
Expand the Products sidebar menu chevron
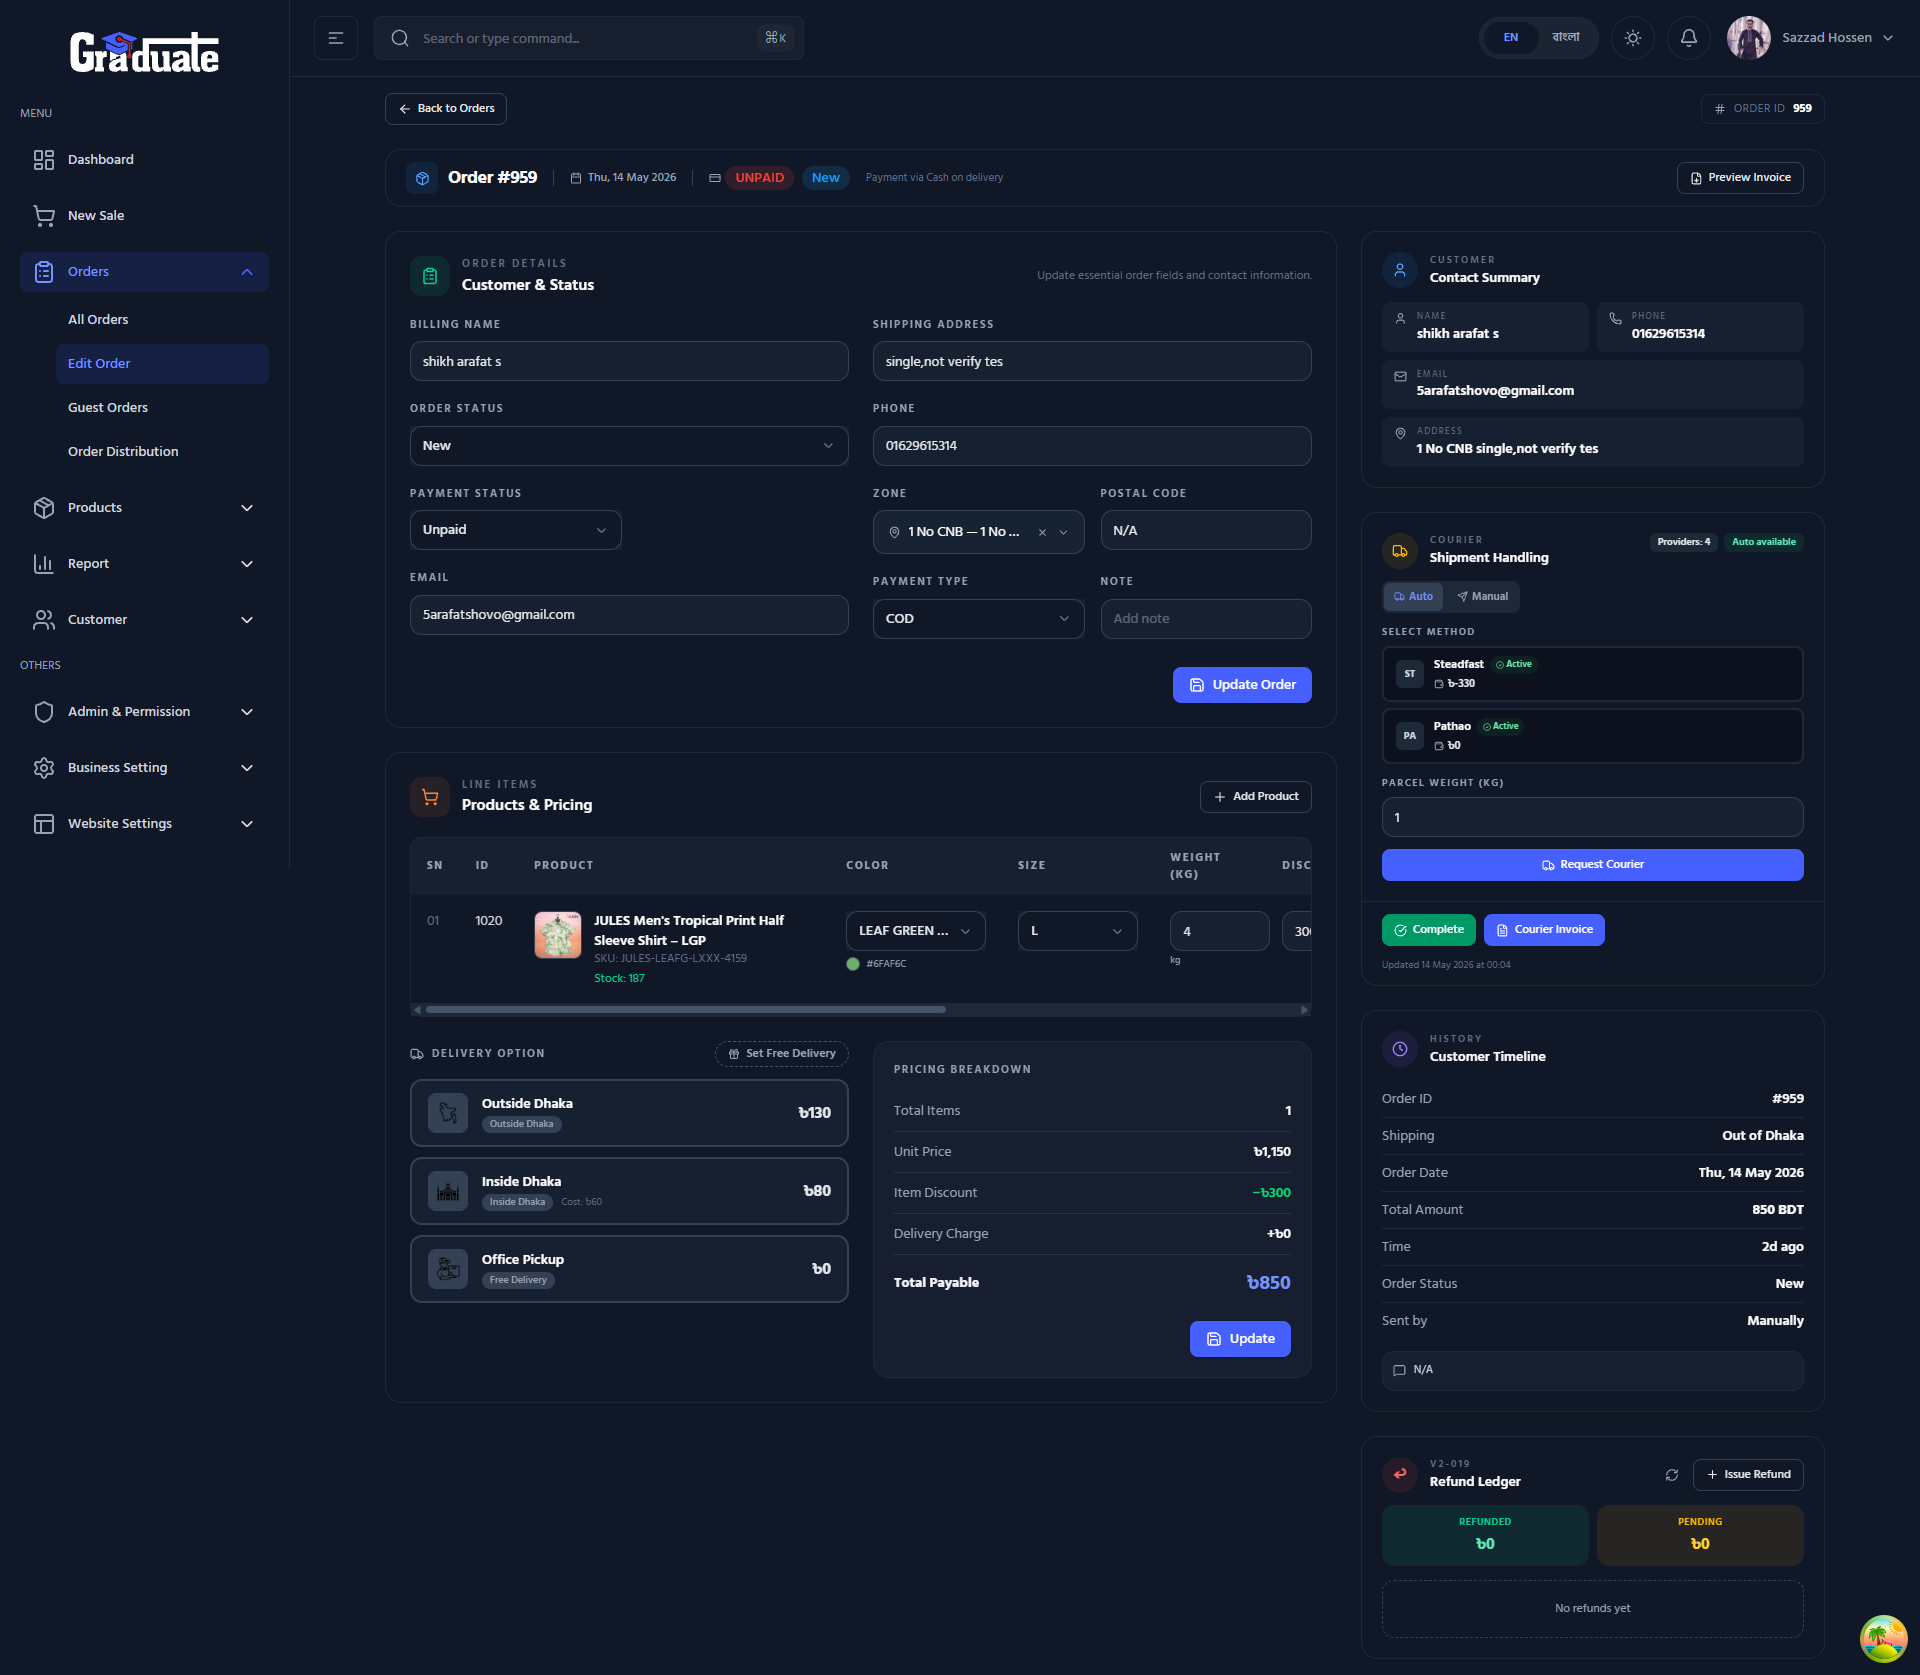(247, 508)
